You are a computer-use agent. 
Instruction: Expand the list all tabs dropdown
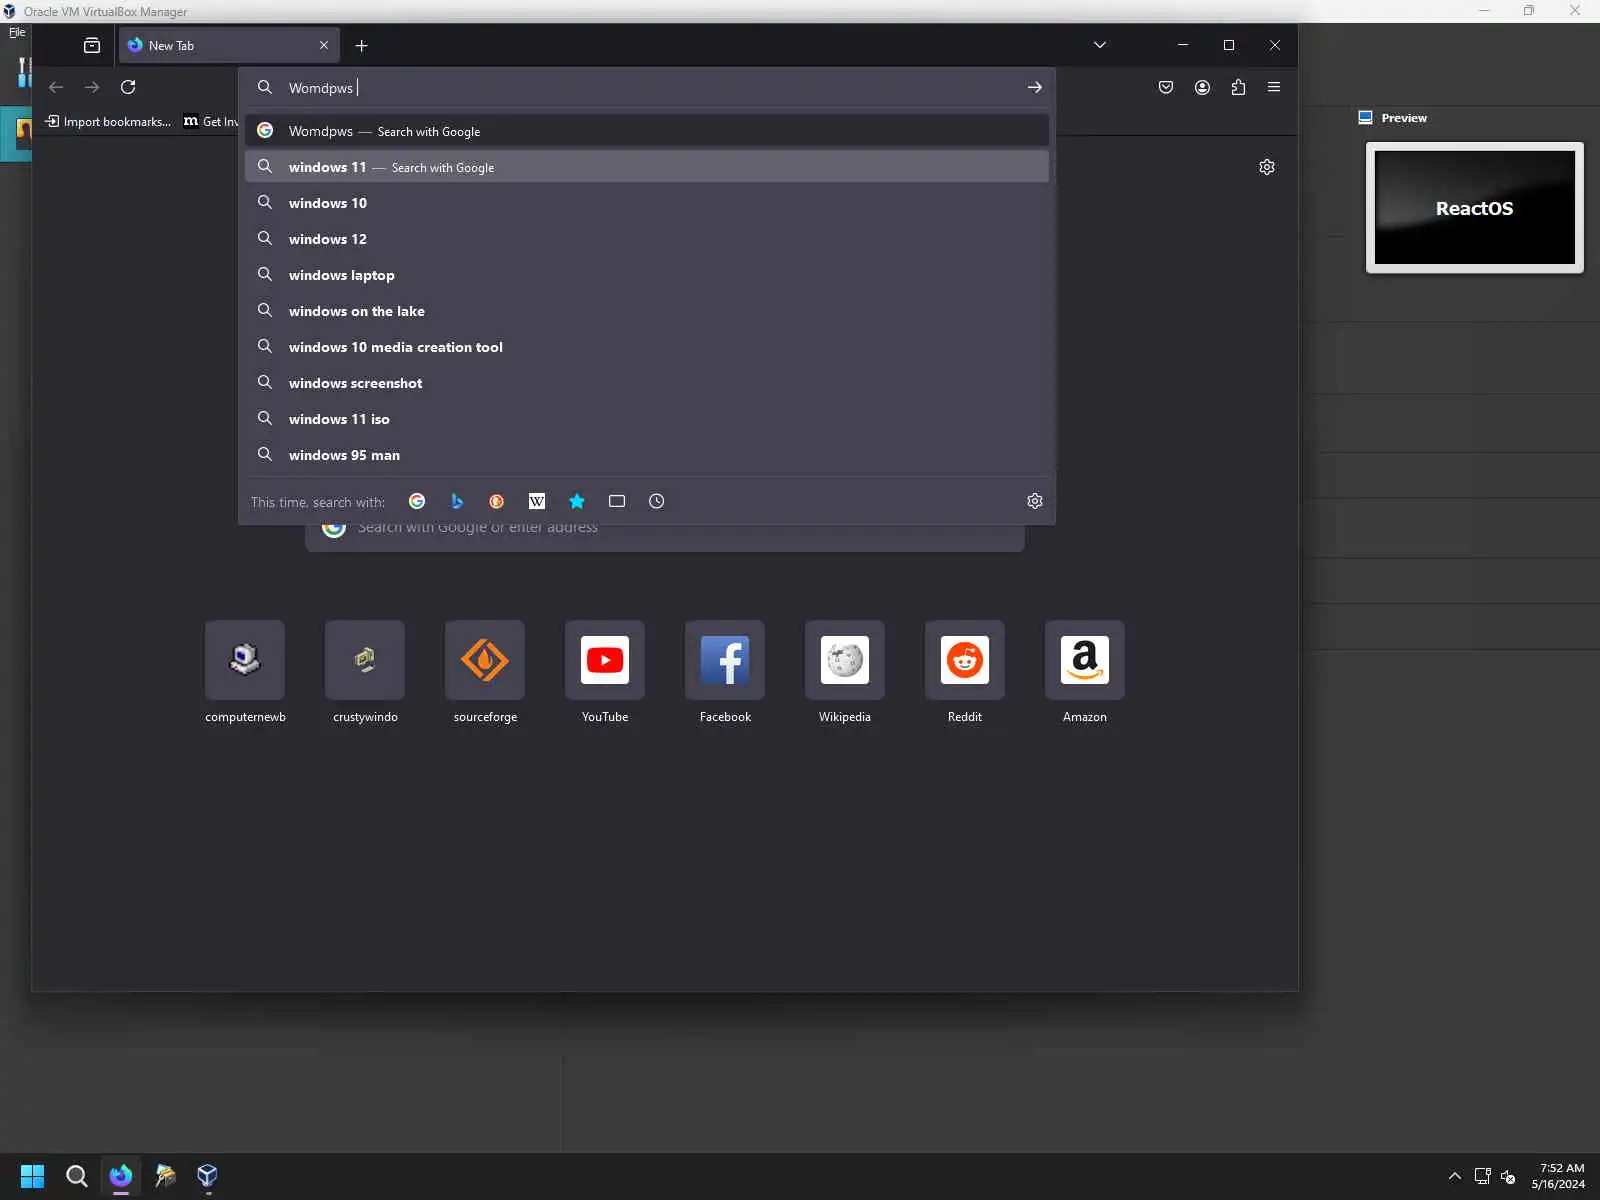point(1100,45)
